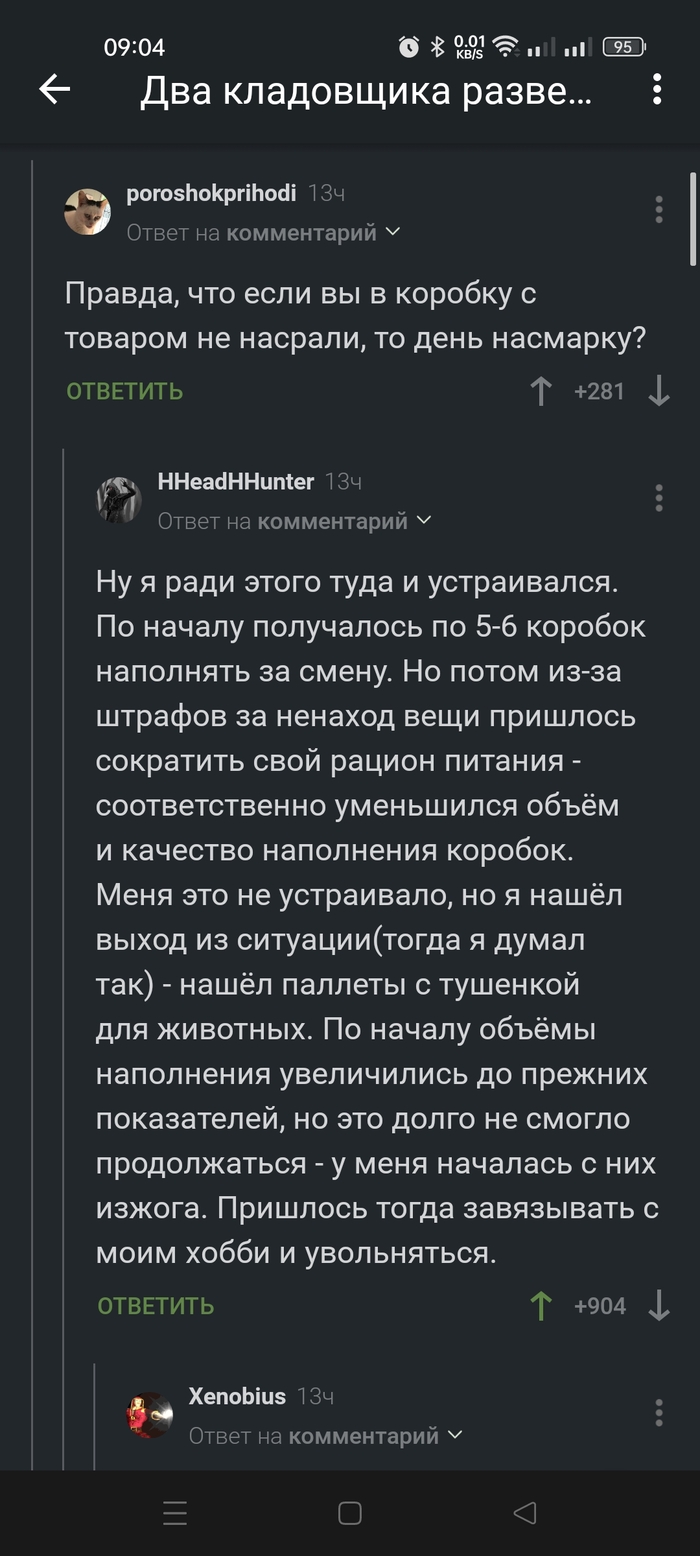Open options menu for poroshokprihodi's comment
Screen dimensions: 700x1556
658,210
